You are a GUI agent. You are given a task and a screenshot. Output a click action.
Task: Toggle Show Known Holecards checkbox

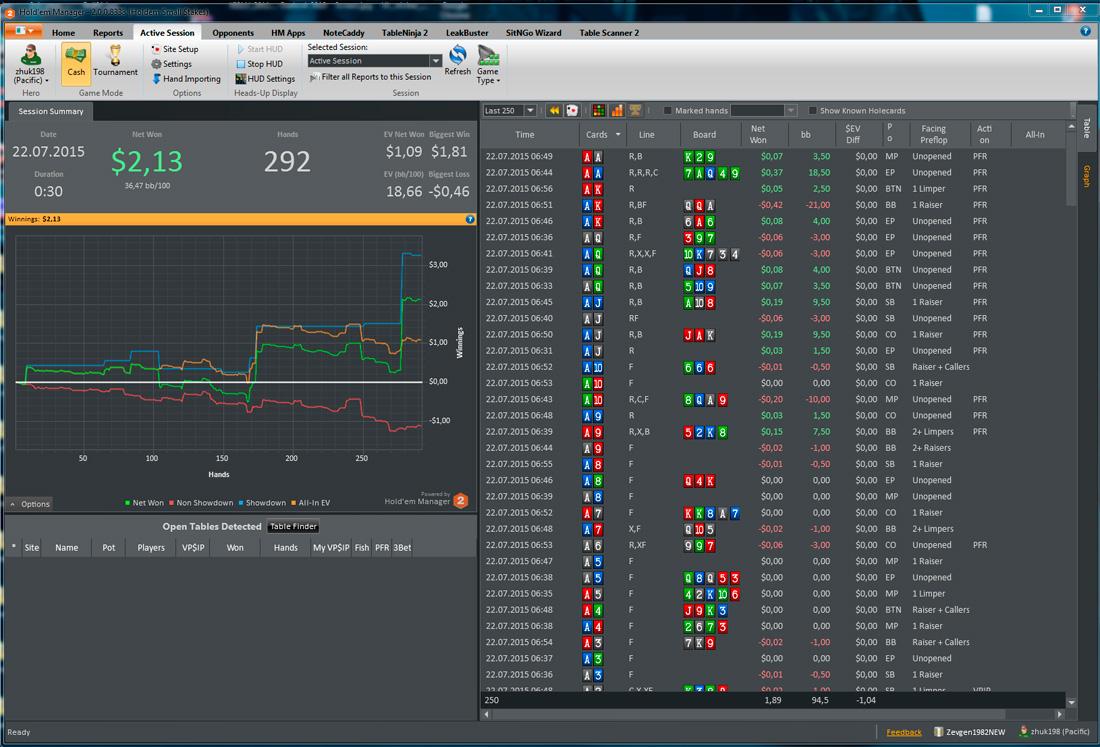pos(812,111)
